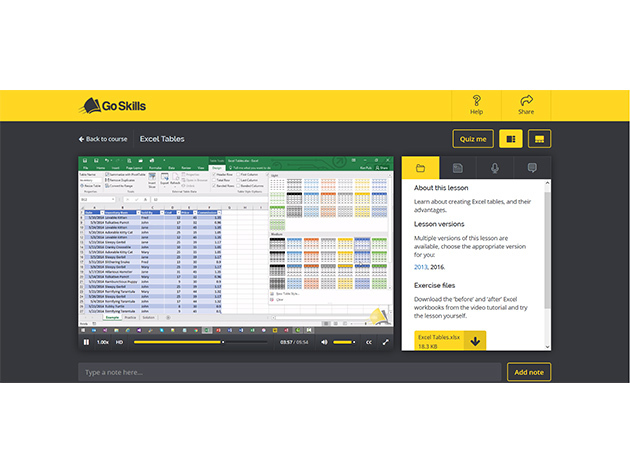
Task: Go back to course
Action: [x=103, y=139]
